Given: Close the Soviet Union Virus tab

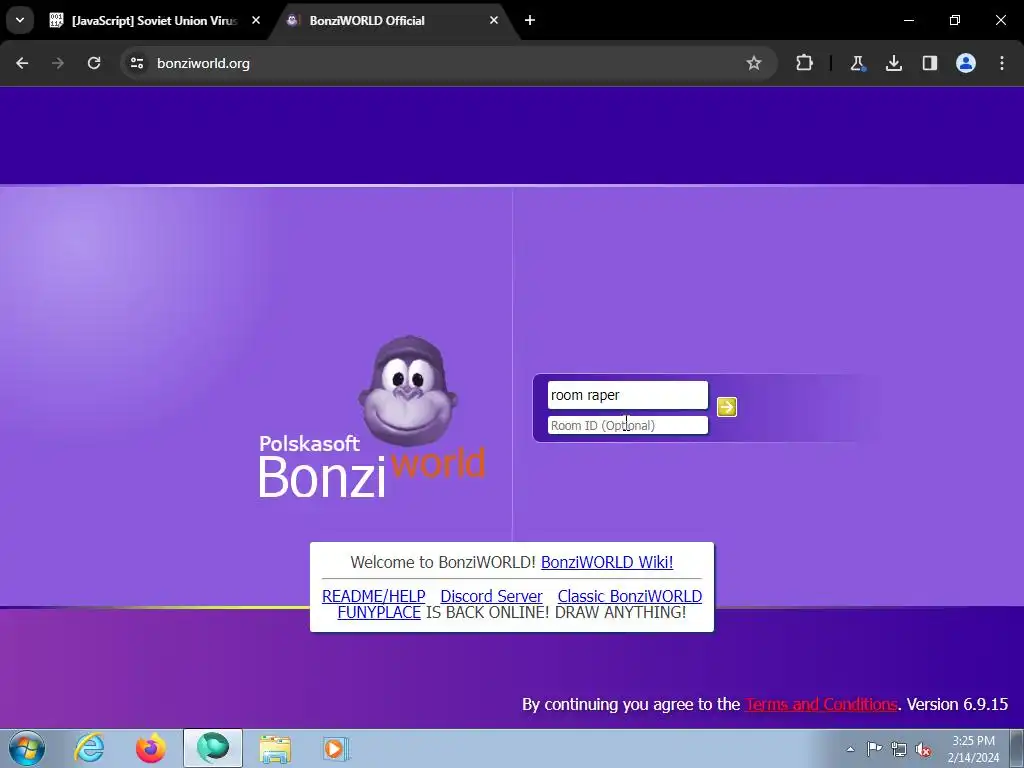Looking at the screenshot, I should (256, 21).
